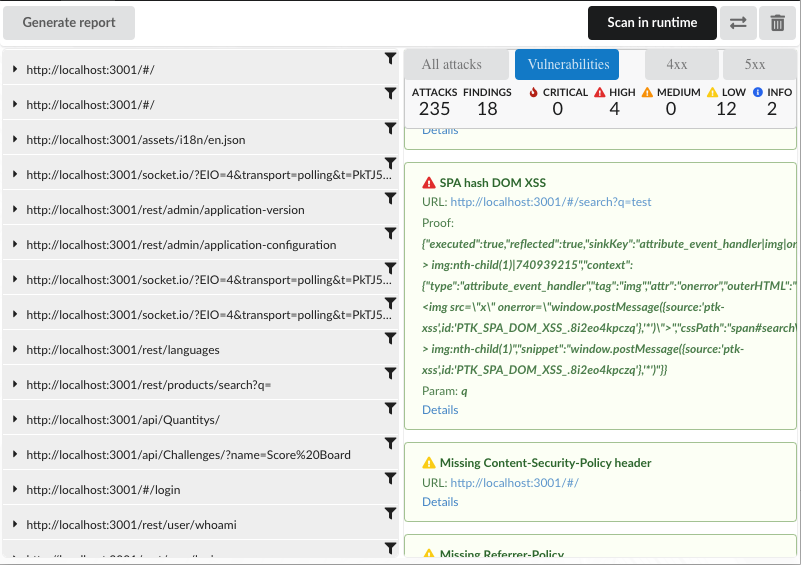Open the 4xx tab

click(x=679, y=65)
